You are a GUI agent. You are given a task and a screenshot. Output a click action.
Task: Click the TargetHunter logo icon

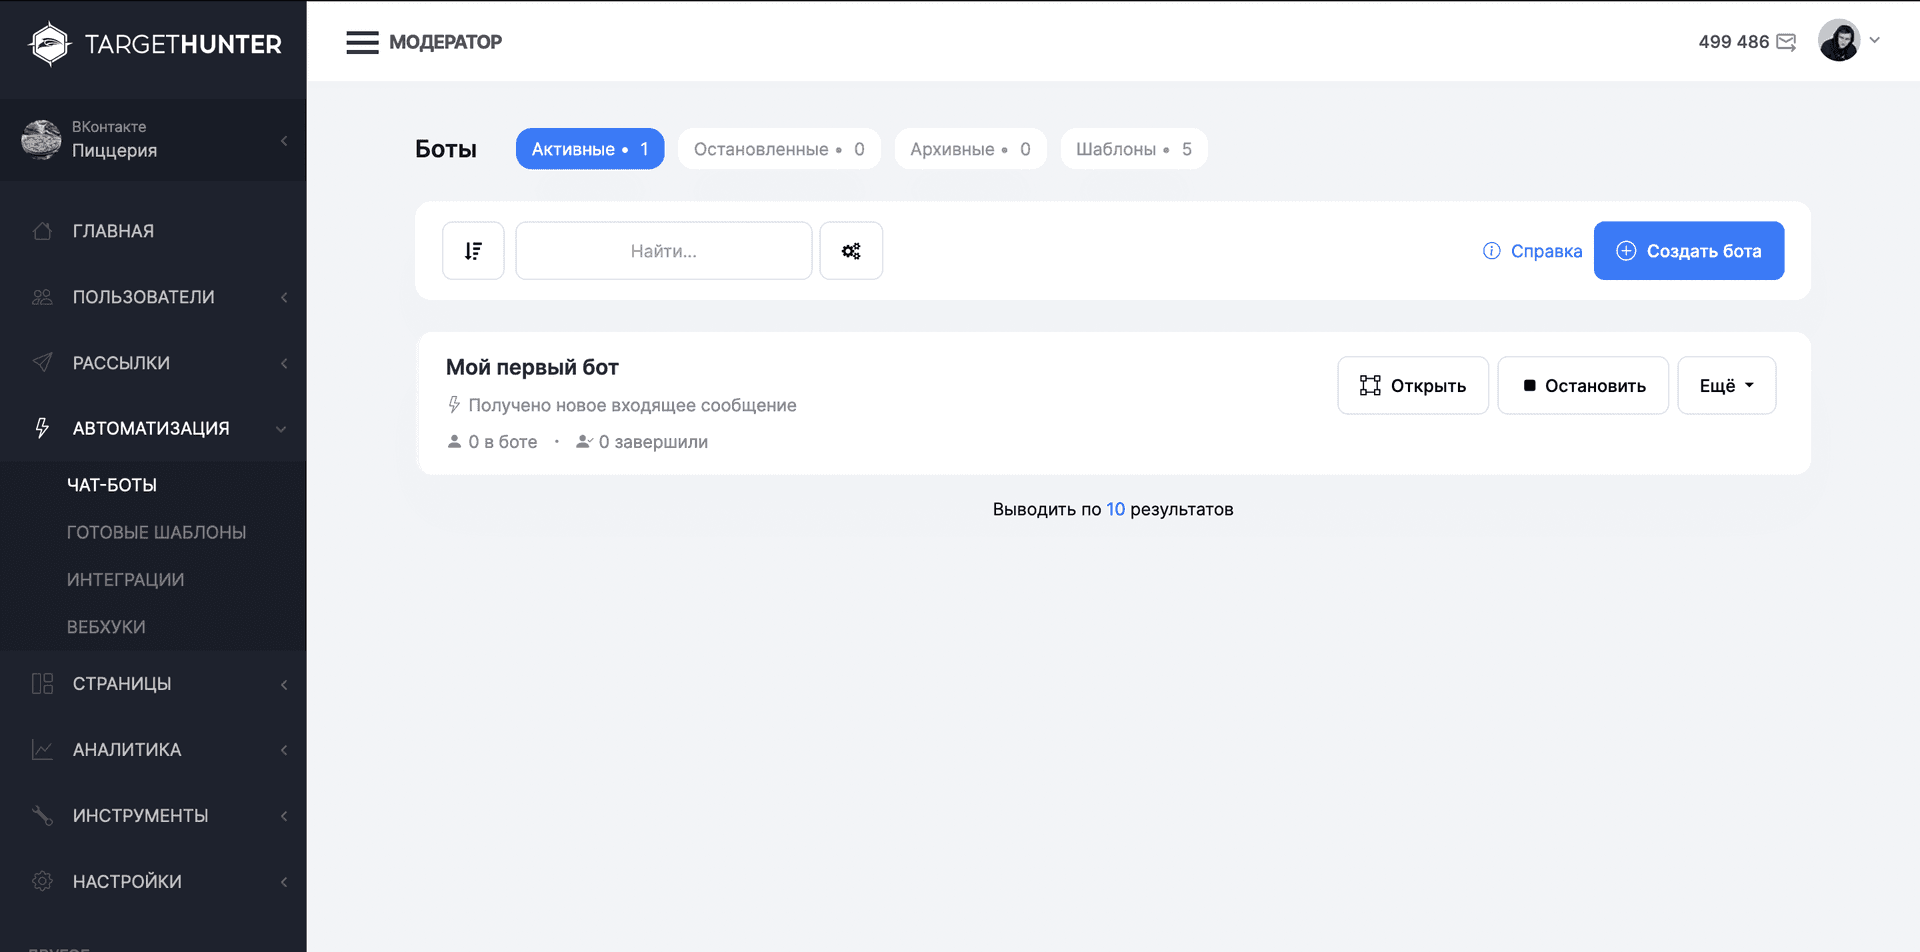49,44
